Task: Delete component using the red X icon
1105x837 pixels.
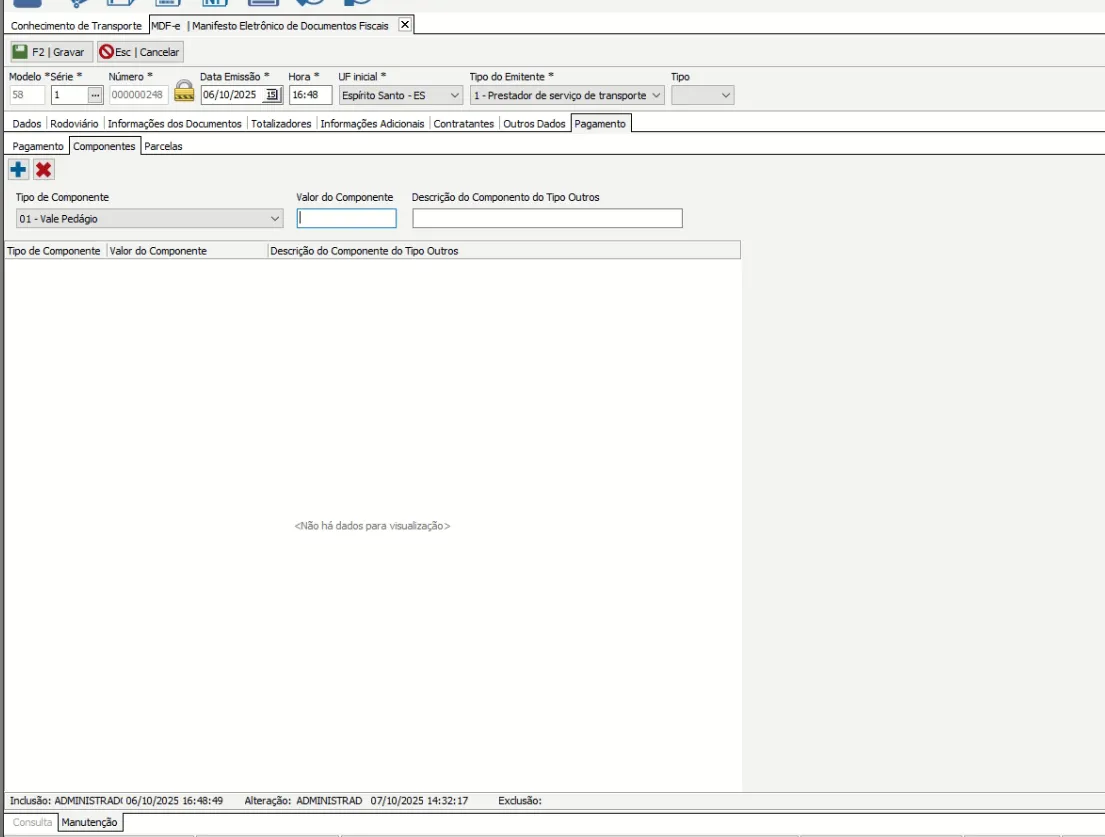Action: [x=44, y=170]
